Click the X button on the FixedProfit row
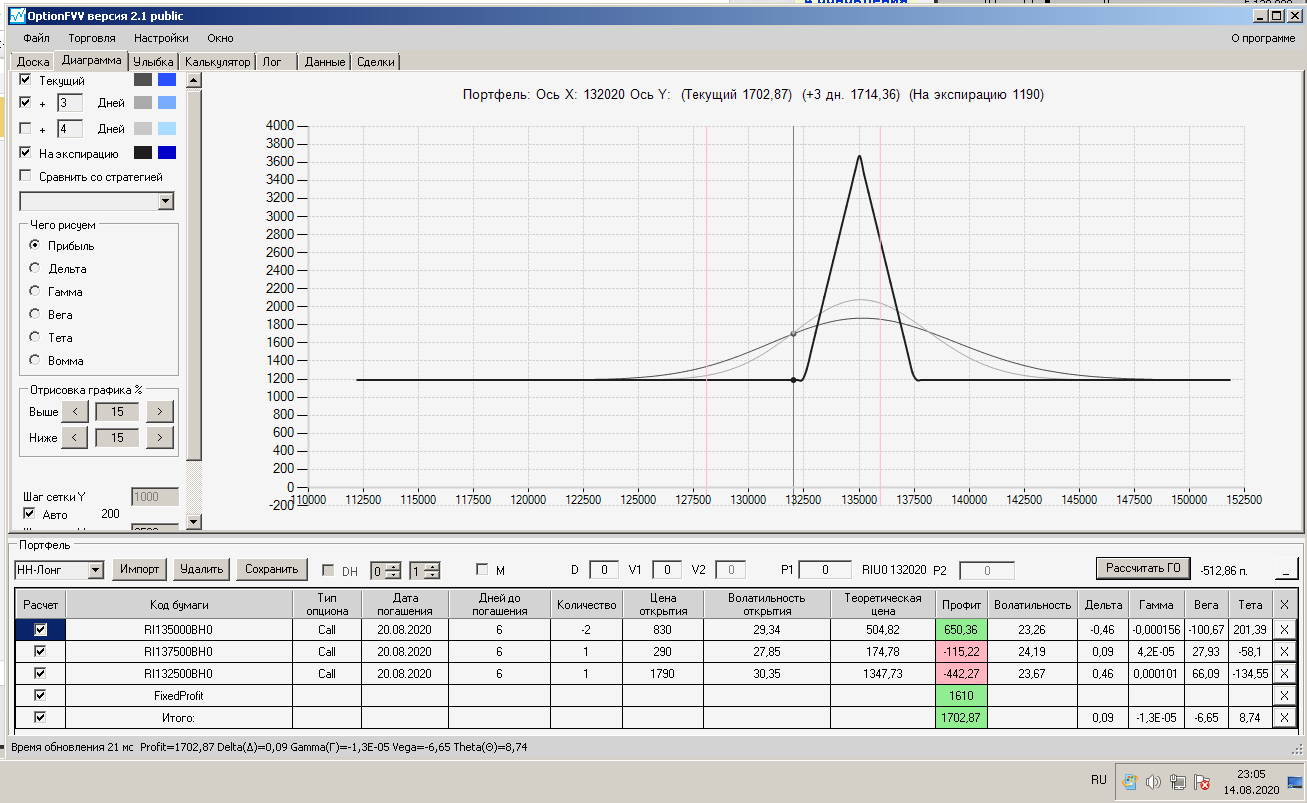The image size is (1307, 803). pos(1284,695)
